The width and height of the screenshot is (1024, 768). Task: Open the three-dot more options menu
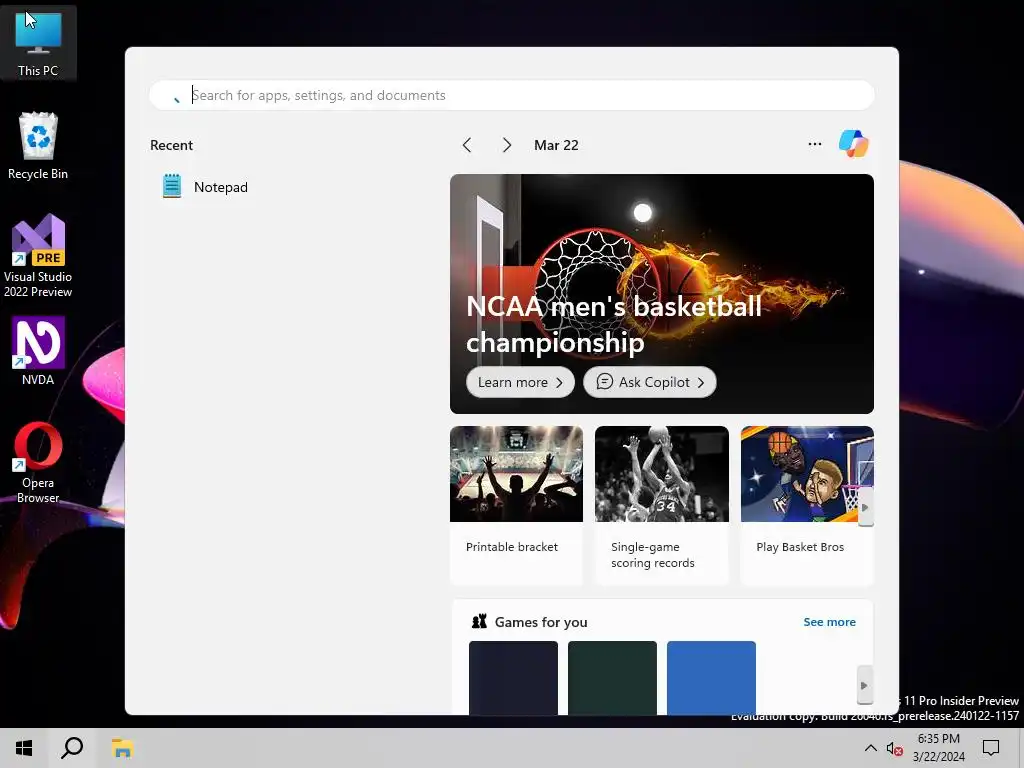point(814,144)
